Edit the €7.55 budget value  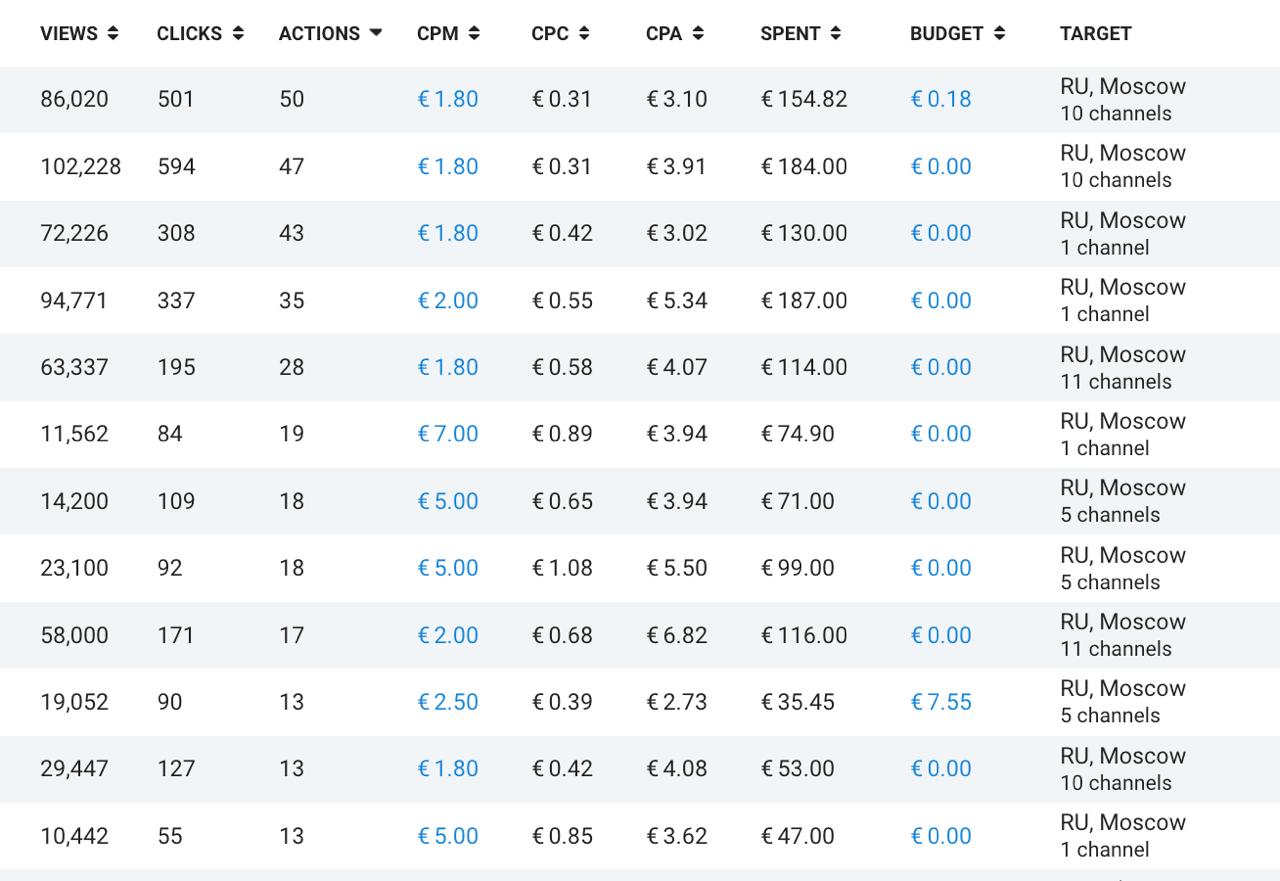tap(940, 702)
